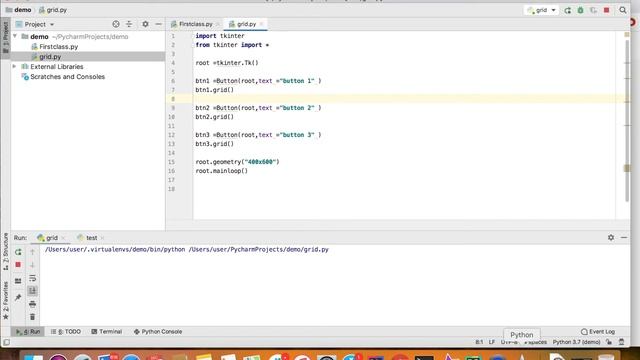This screenshot has width=640, height=360.
Task: Stop the running program from top toolbar
Action: [x=607, y=10]
